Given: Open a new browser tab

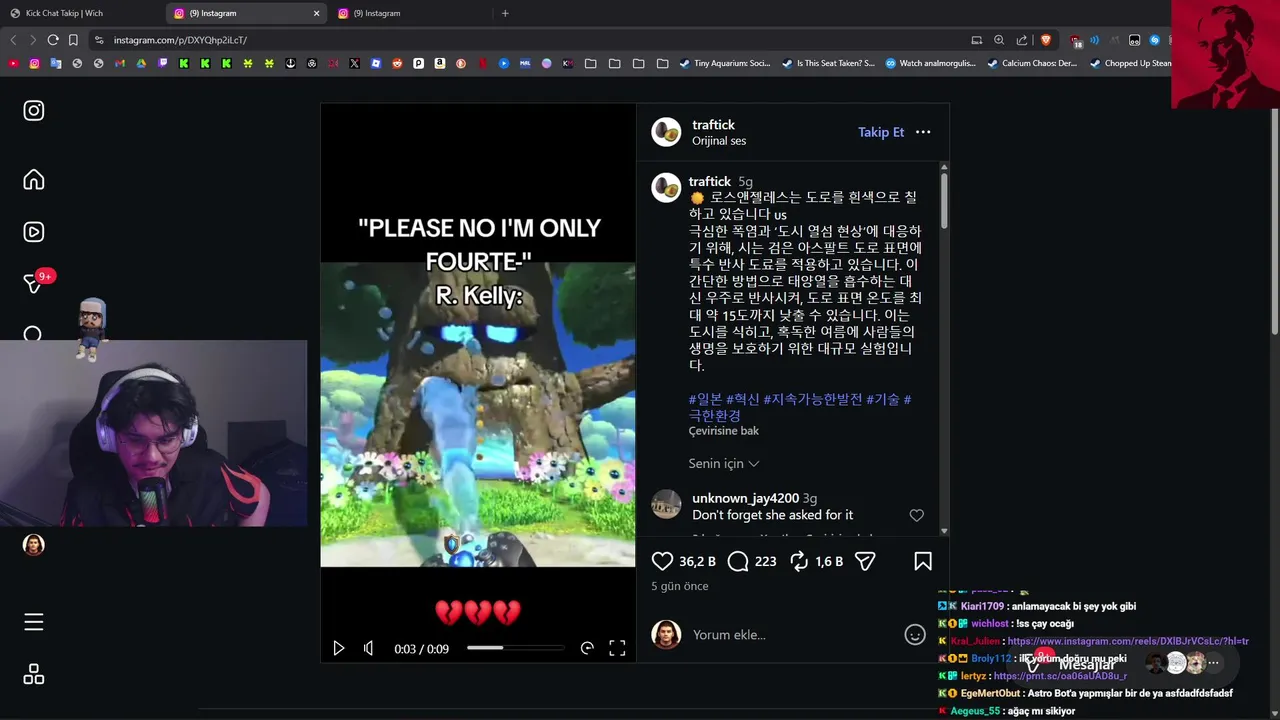Looking at the screenshot, I should coord(505,13).
